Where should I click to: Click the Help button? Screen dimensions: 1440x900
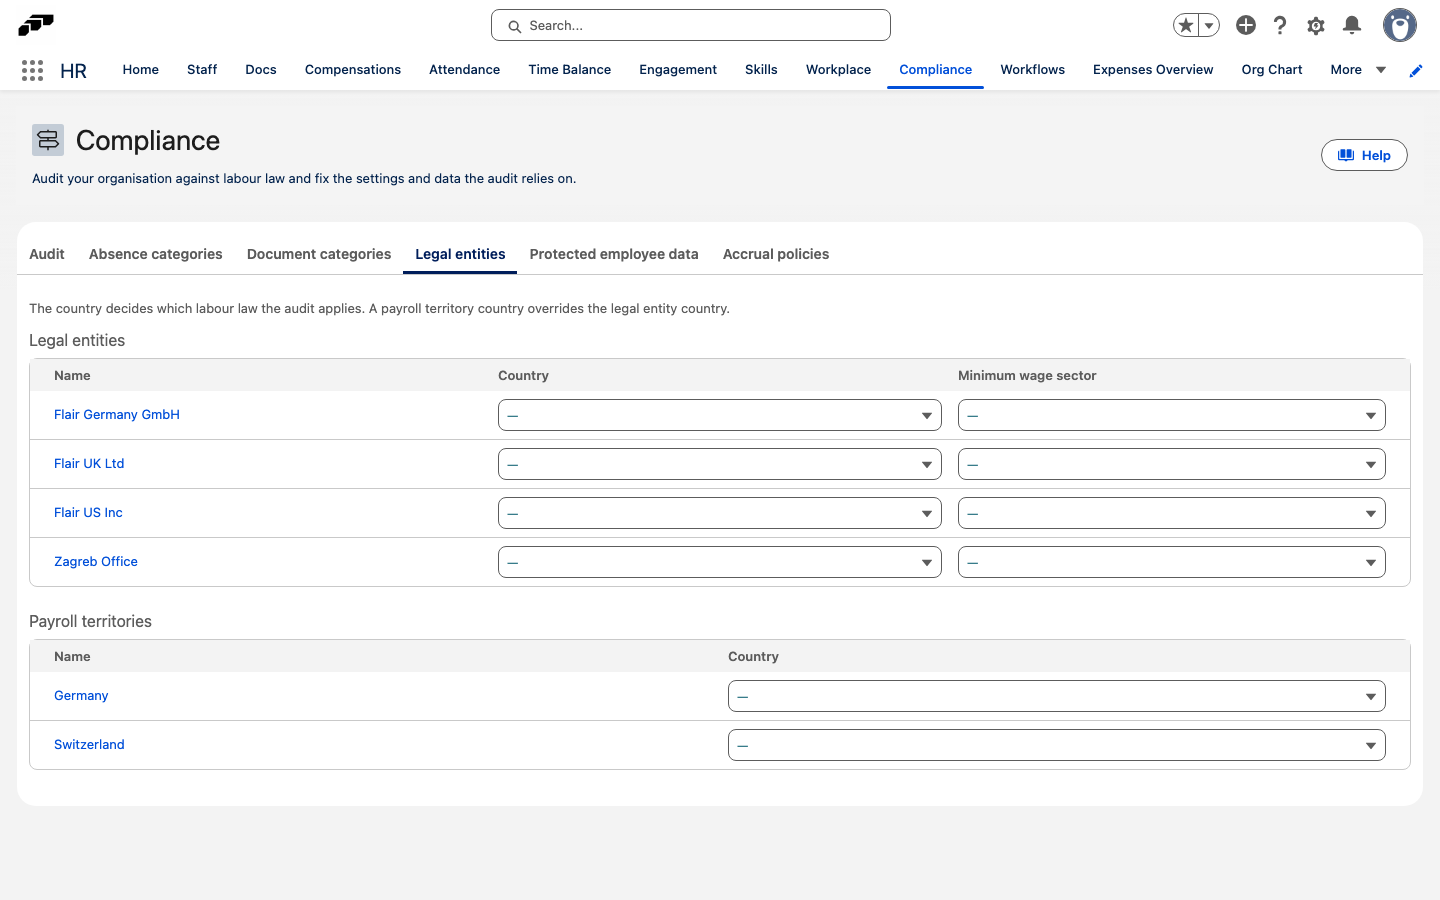tap(1364, 155)
